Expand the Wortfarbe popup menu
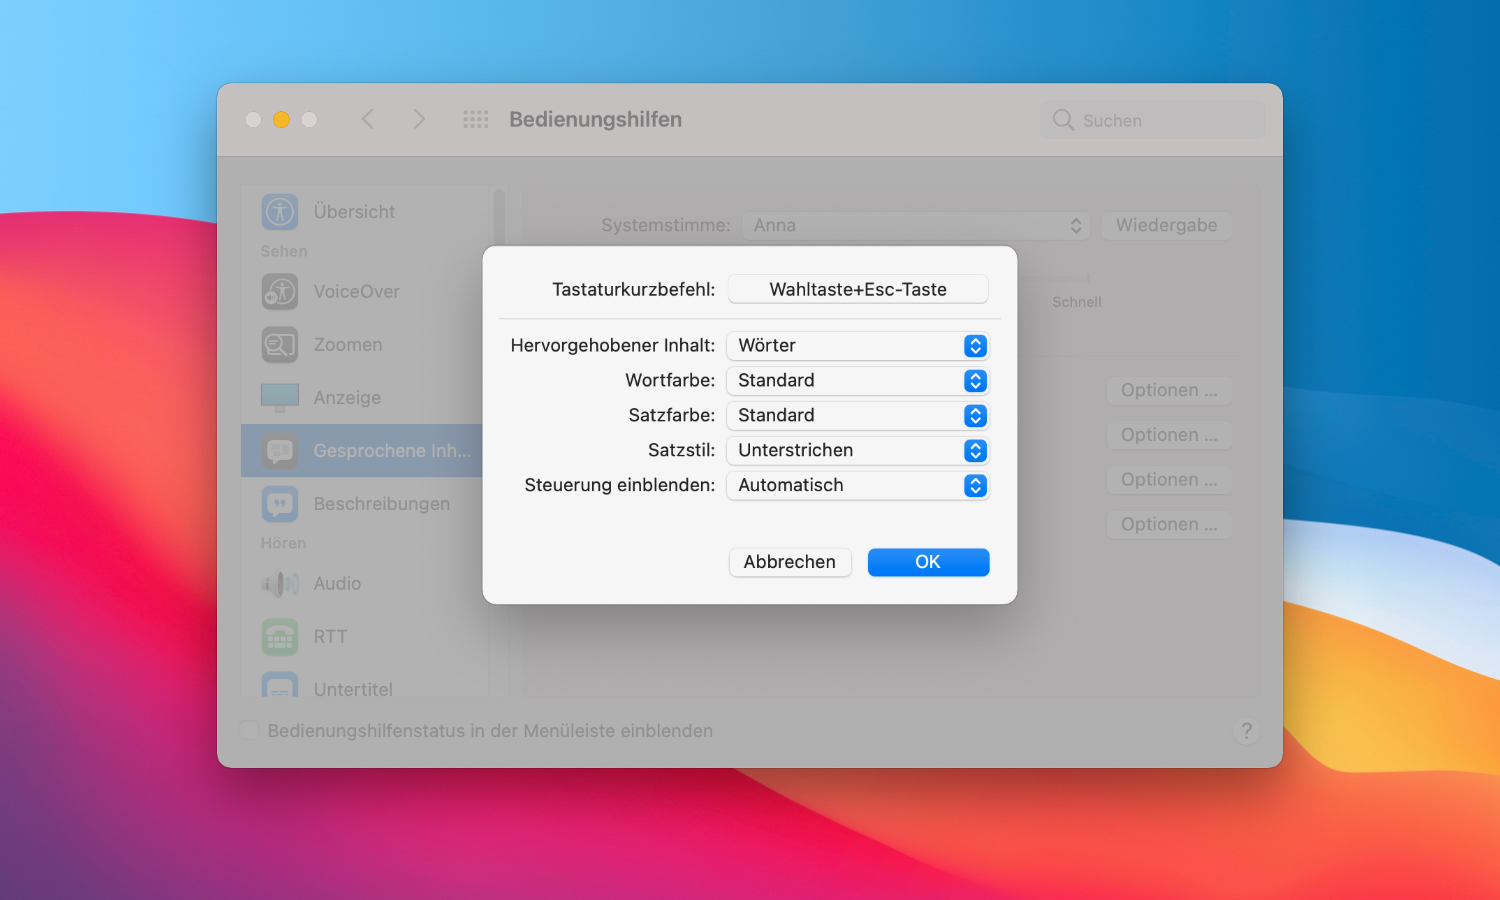The height and width of the screenshot is (900, 1500). pyautogui.click(x=857, y=381)
